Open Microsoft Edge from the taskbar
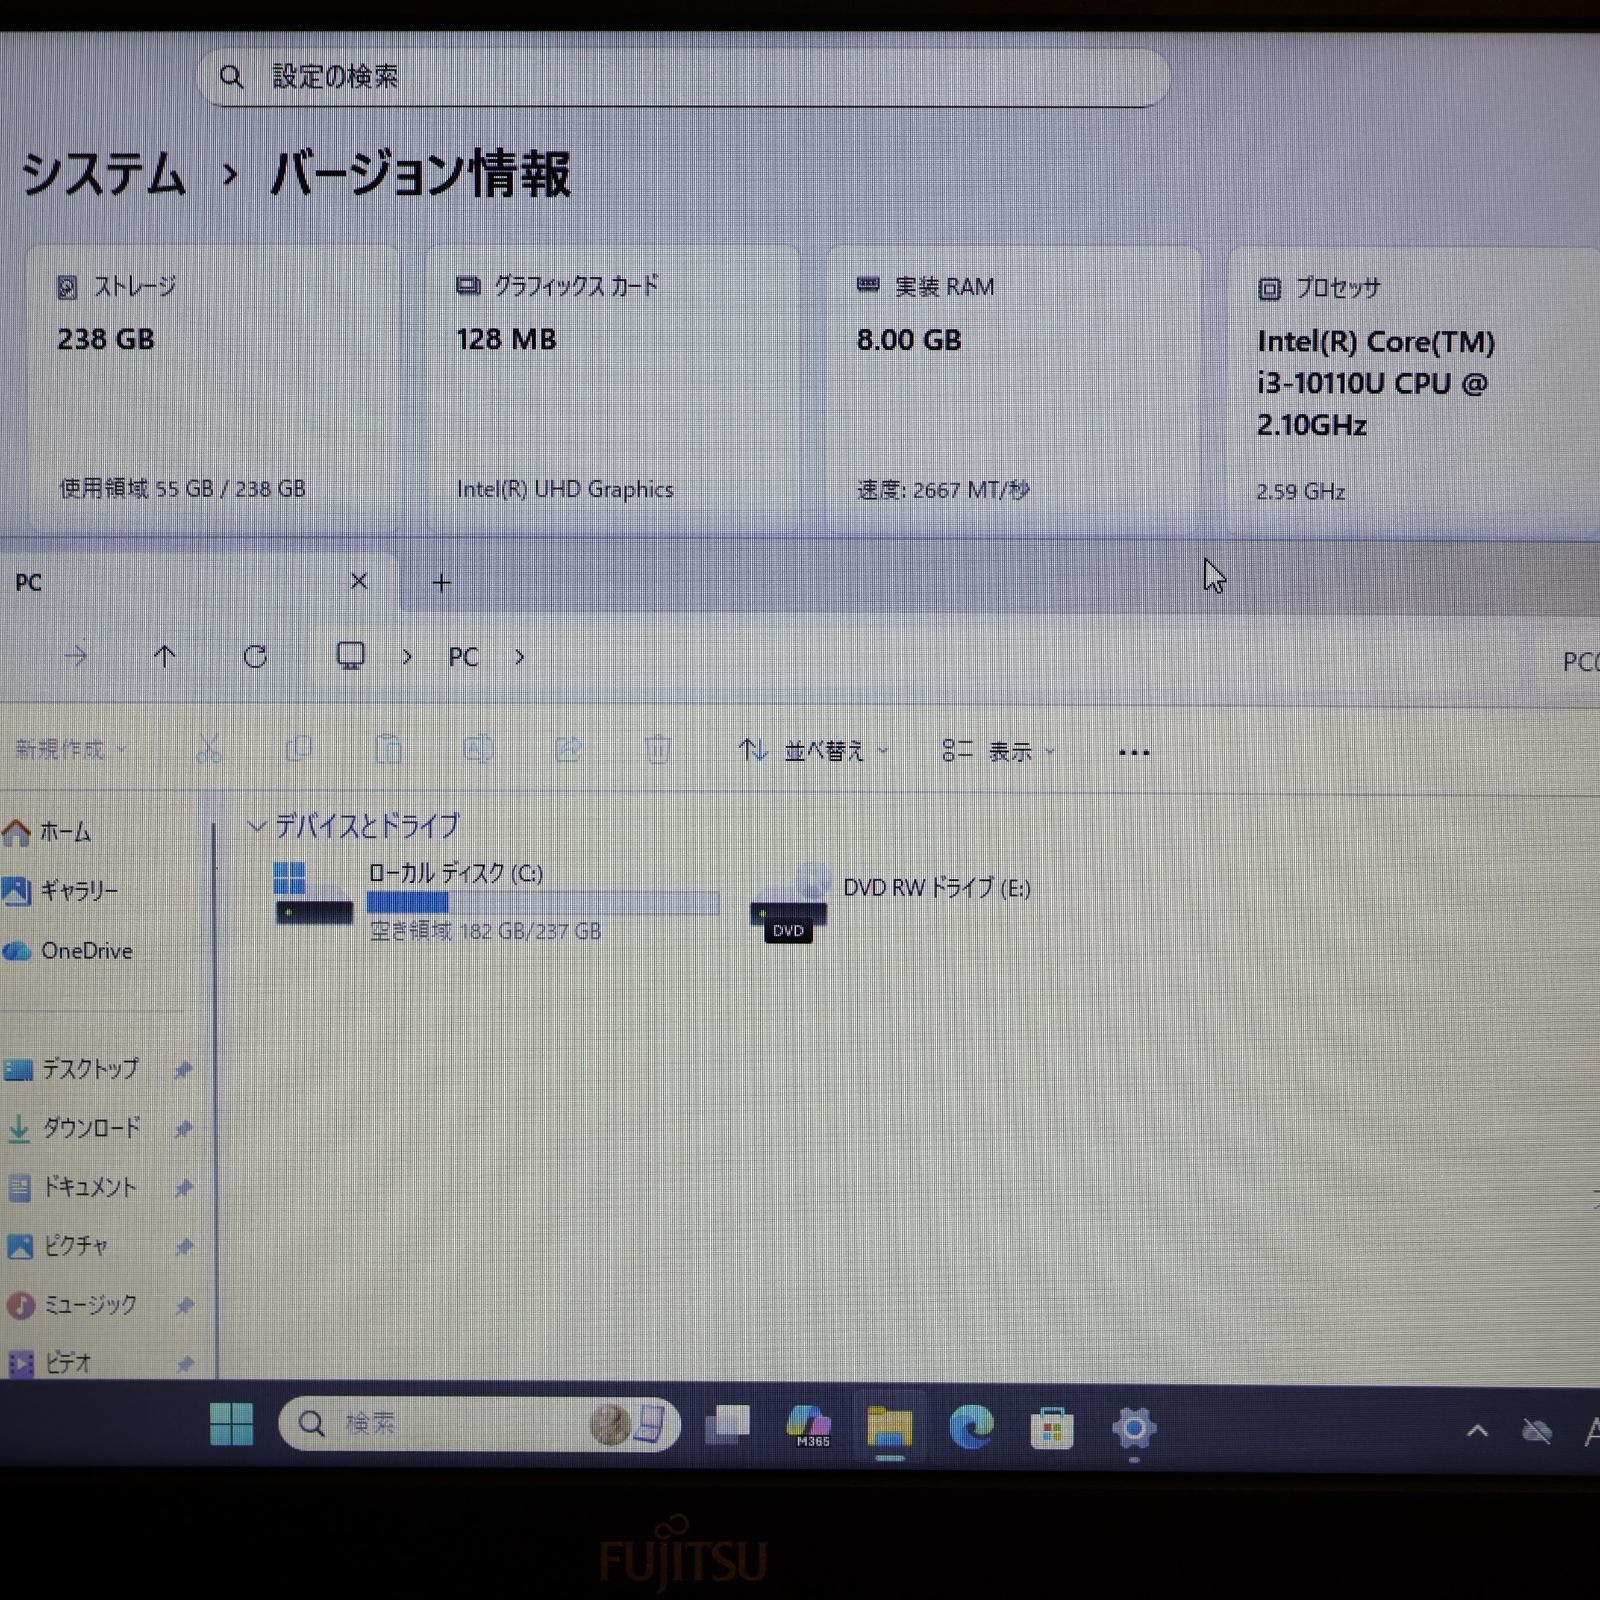This screenshot has height=1600, width=1600. click(971, 1424)
